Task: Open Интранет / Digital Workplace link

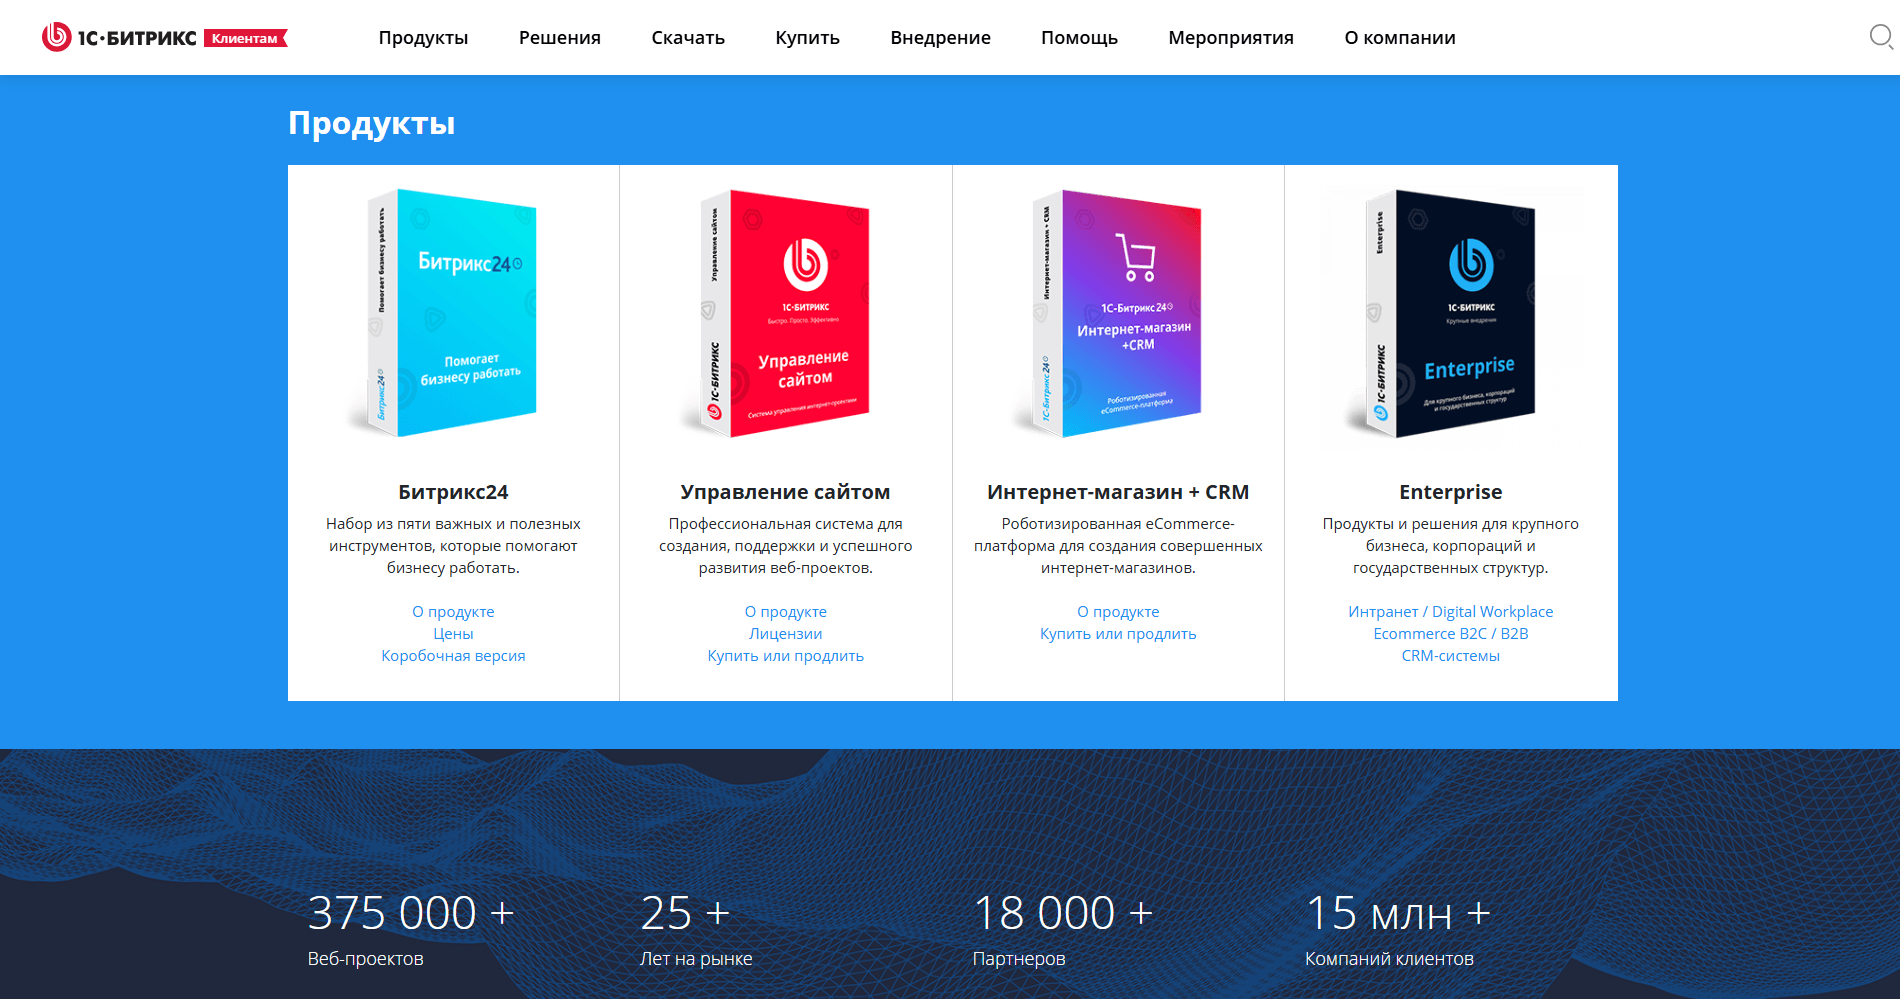Action: click(1450, 612)
